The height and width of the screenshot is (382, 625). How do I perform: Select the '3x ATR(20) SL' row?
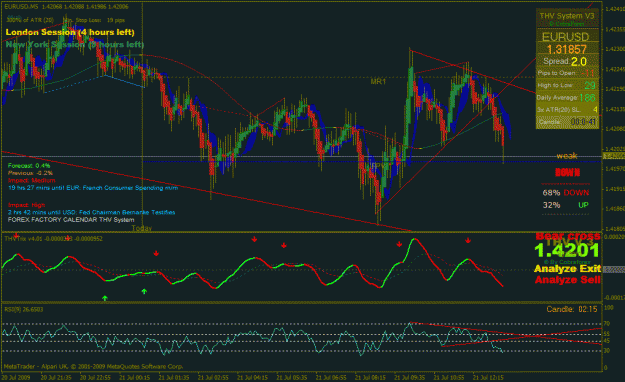pos(567,109)
